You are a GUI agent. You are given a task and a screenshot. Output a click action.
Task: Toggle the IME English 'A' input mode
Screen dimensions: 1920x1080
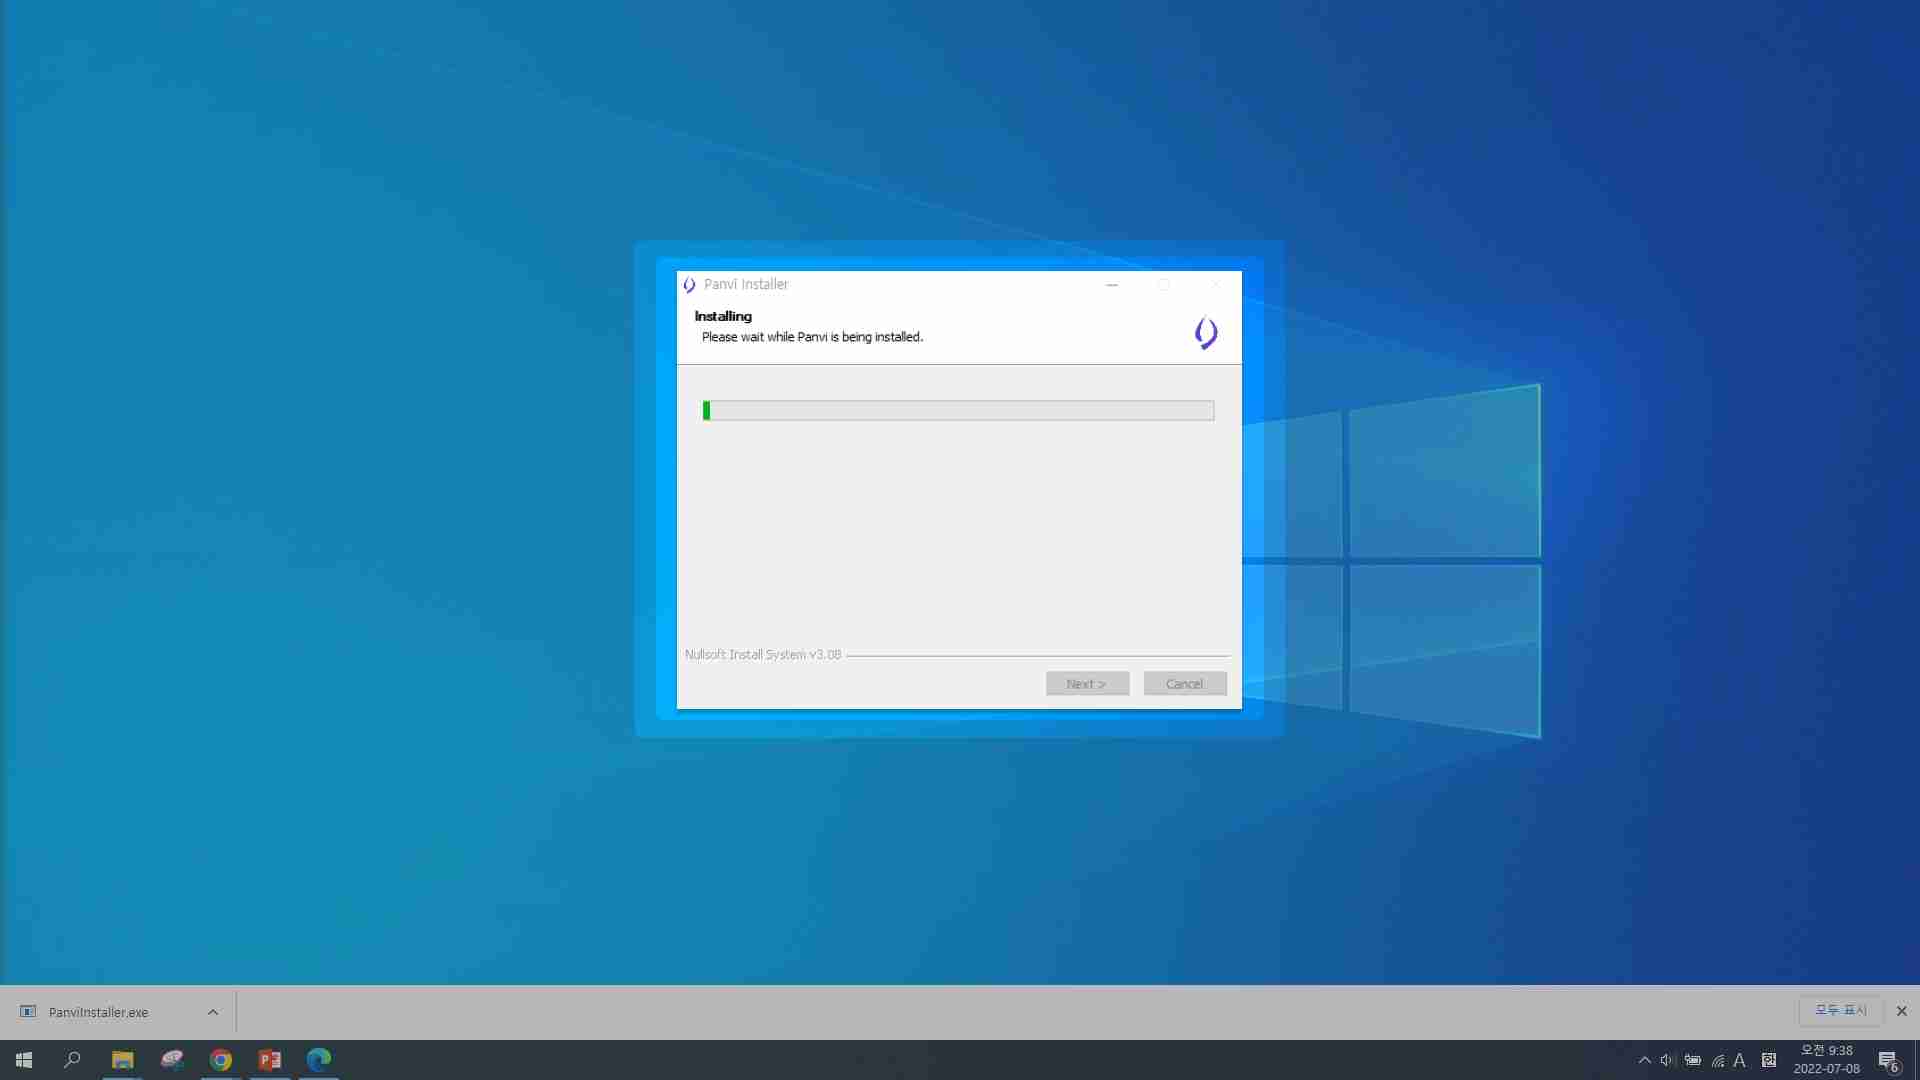coord(1740,1060)
